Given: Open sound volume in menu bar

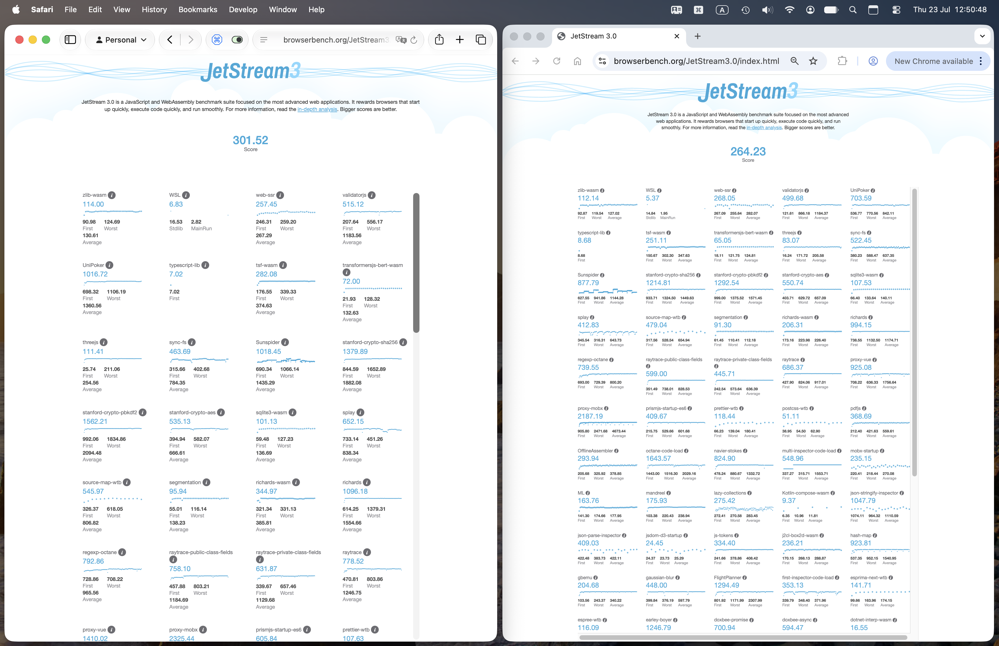Looking at the screenshot, I should coord(767,10).
